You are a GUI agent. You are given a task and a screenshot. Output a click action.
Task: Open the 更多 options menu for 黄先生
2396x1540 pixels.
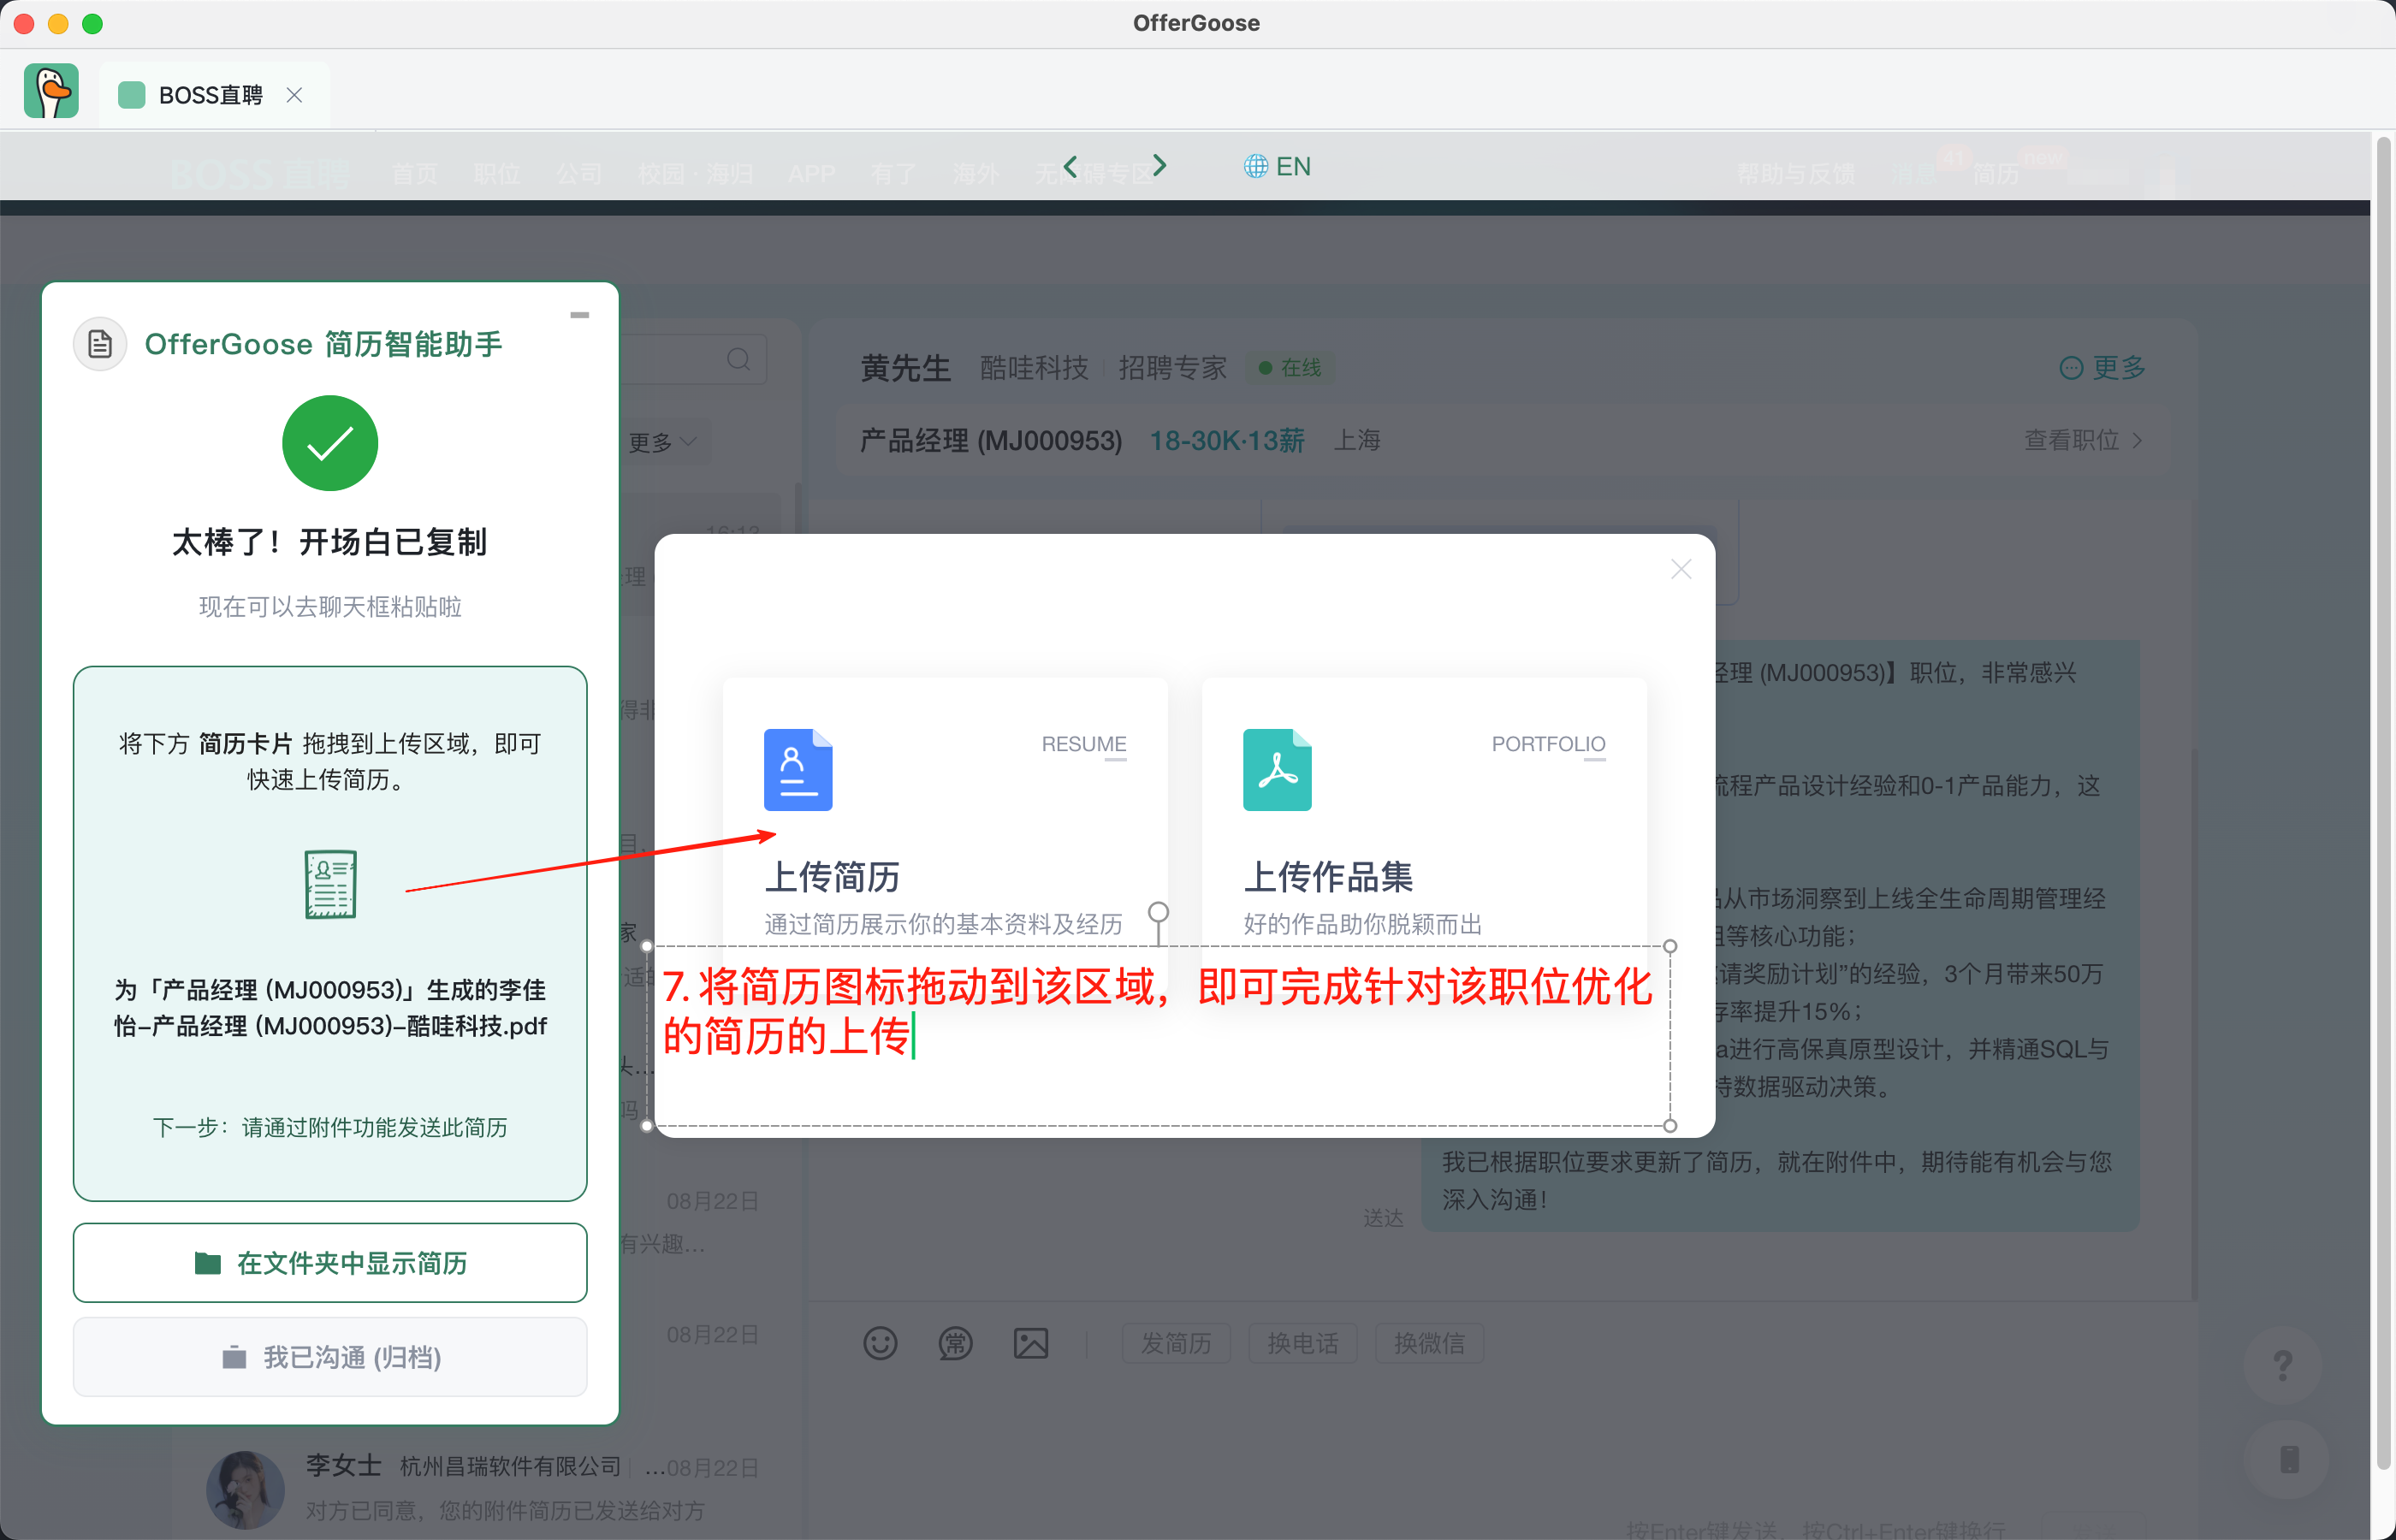click(2102, 368)
